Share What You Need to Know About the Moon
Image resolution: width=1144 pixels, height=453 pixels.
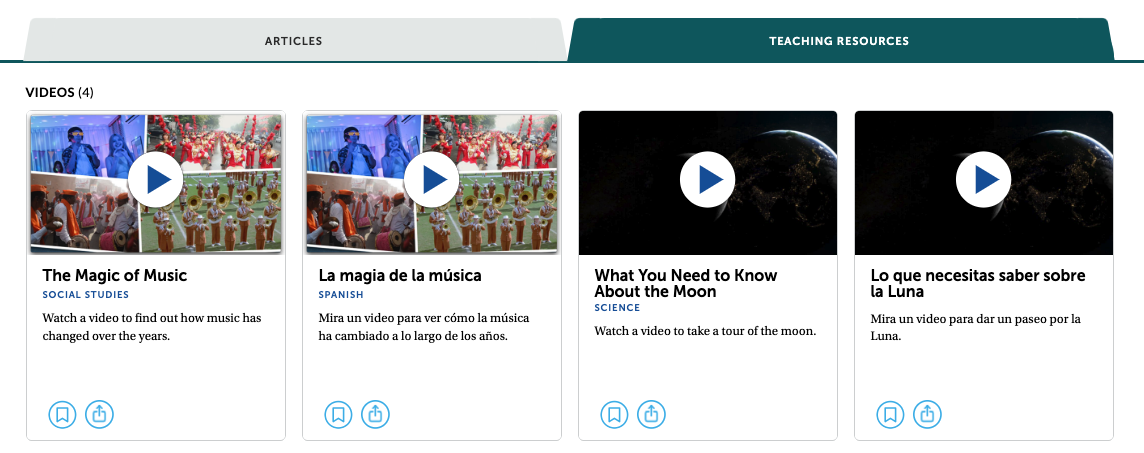click(x=651, y=414)
